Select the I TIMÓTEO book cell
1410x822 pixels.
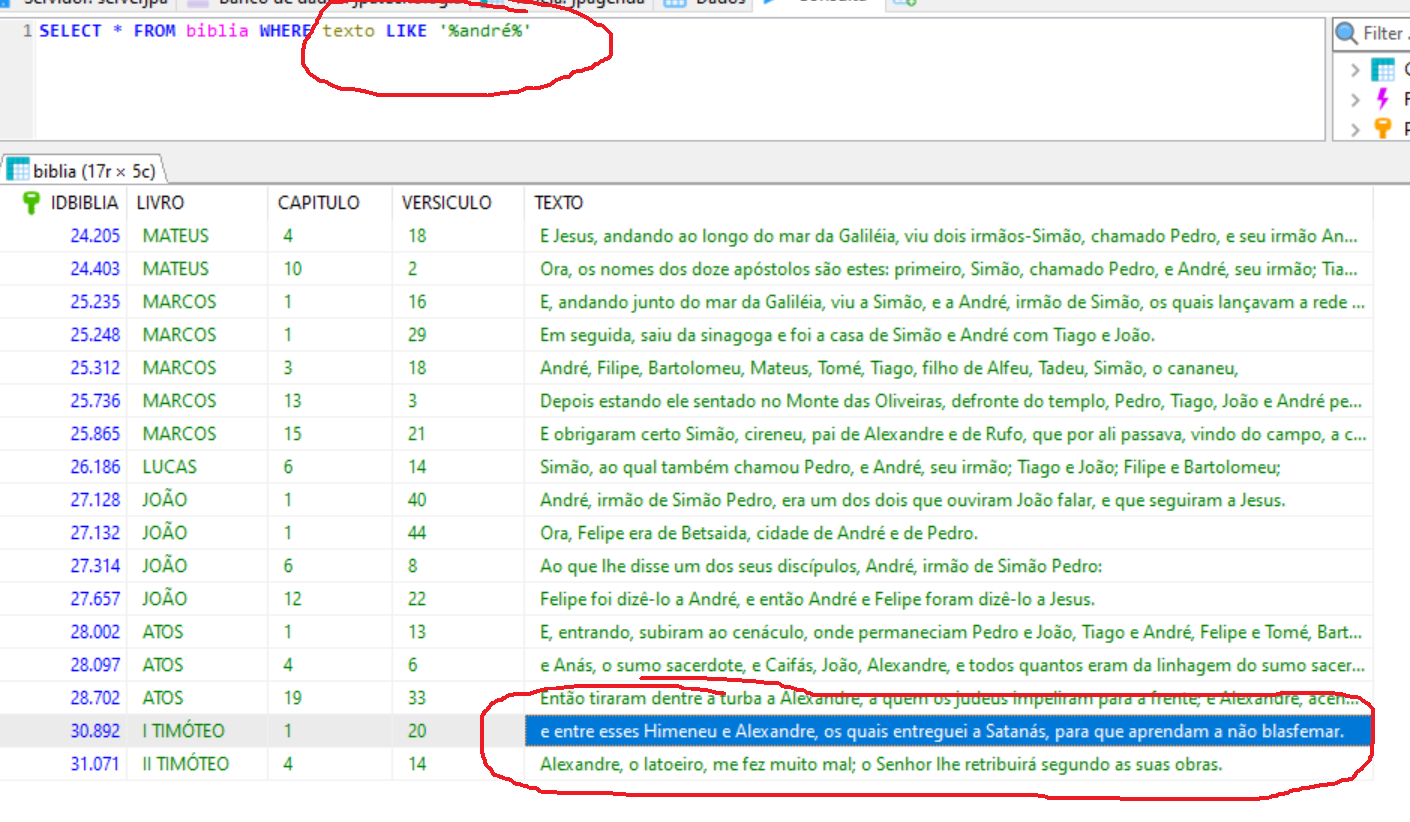pyautogui.click(x=183, y=731)
